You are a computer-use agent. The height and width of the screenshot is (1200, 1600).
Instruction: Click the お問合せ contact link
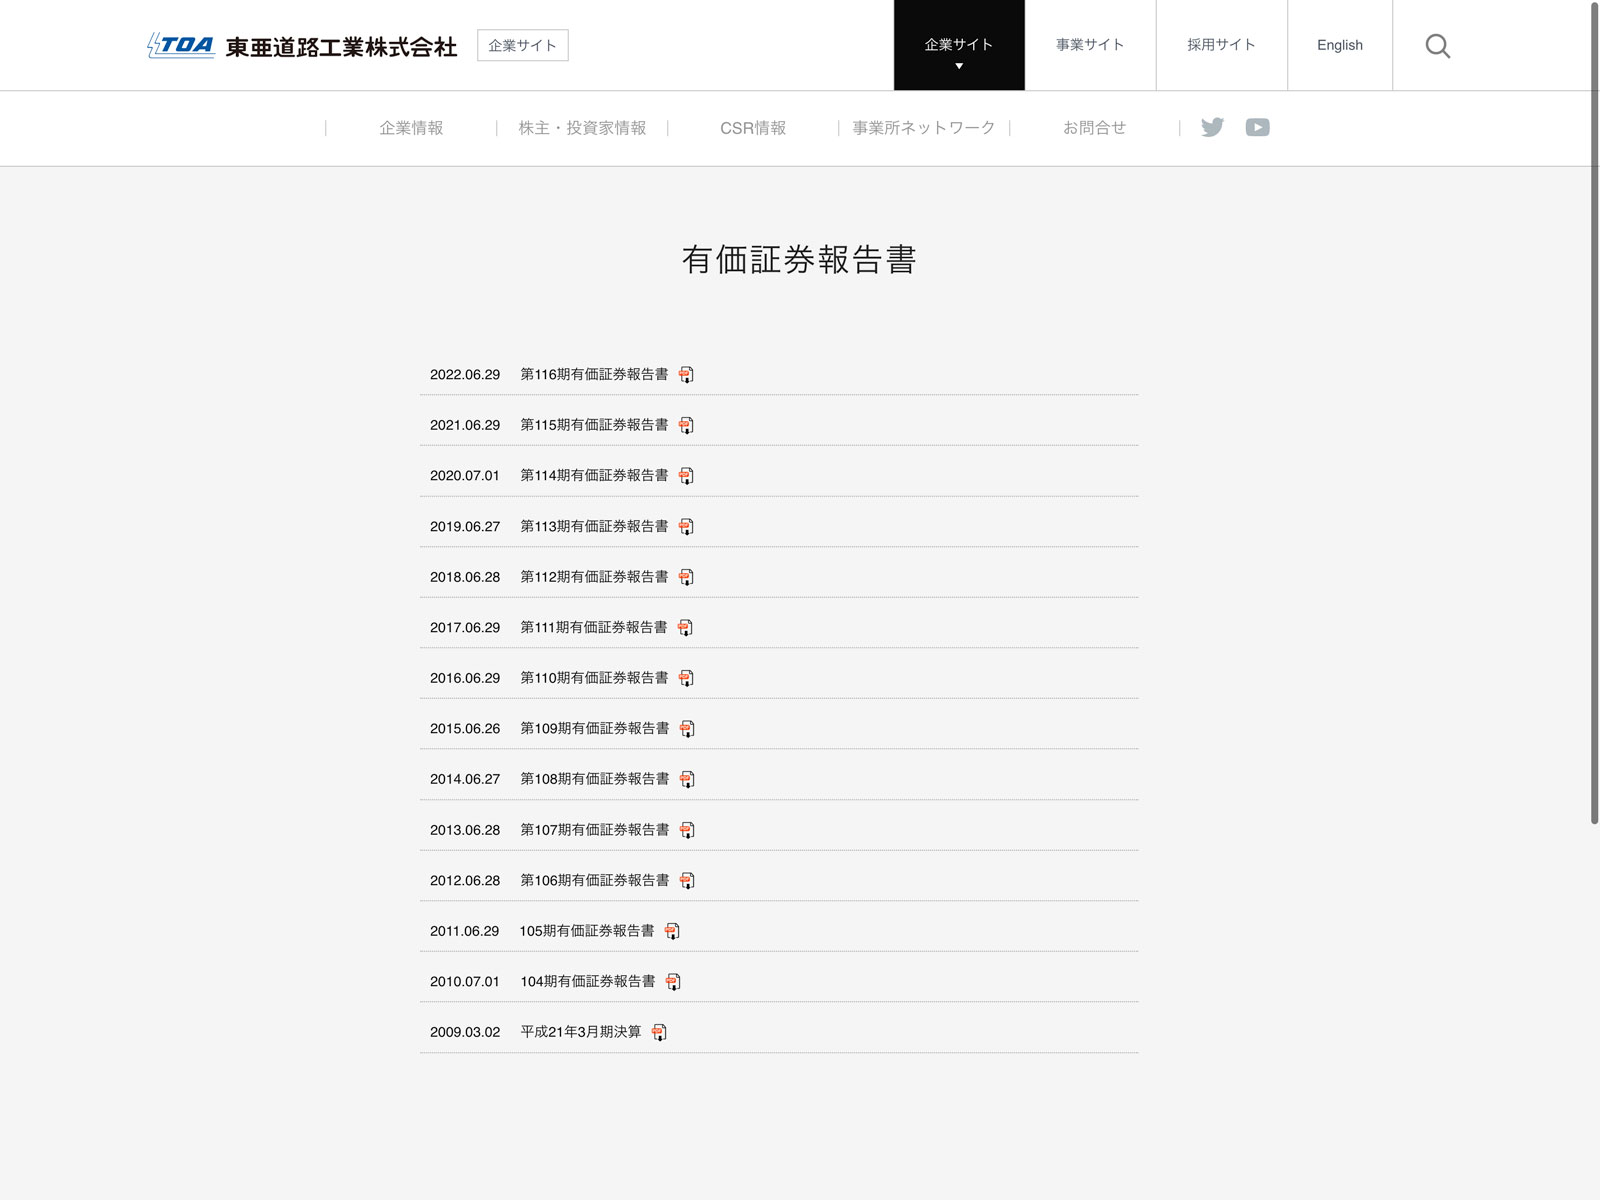point(1094,128)
